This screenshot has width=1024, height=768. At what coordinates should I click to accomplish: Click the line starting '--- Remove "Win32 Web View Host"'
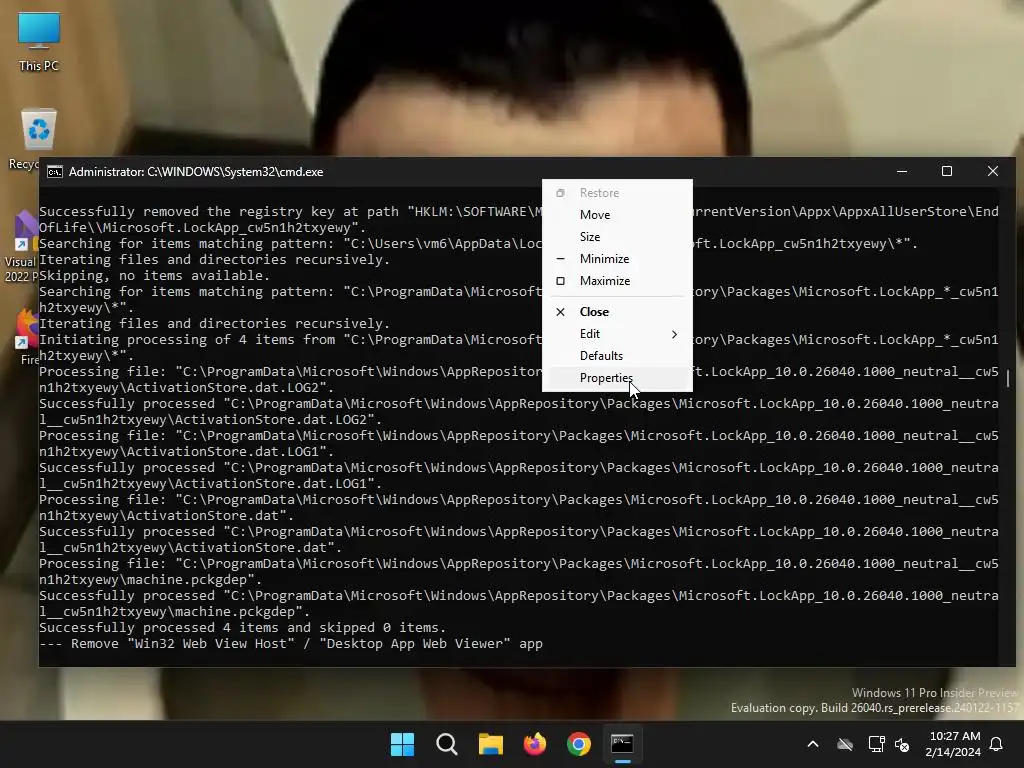click(x=291, y=644)
